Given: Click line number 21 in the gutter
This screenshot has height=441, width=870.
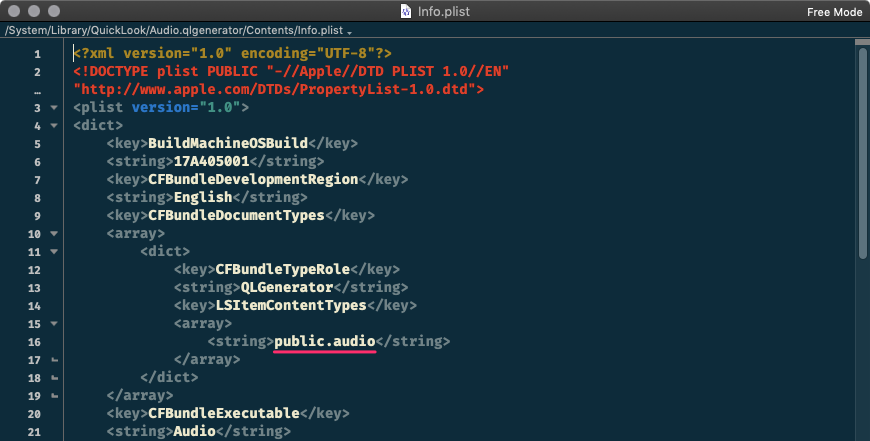Looking at the screenshot, I should point(35,431).
